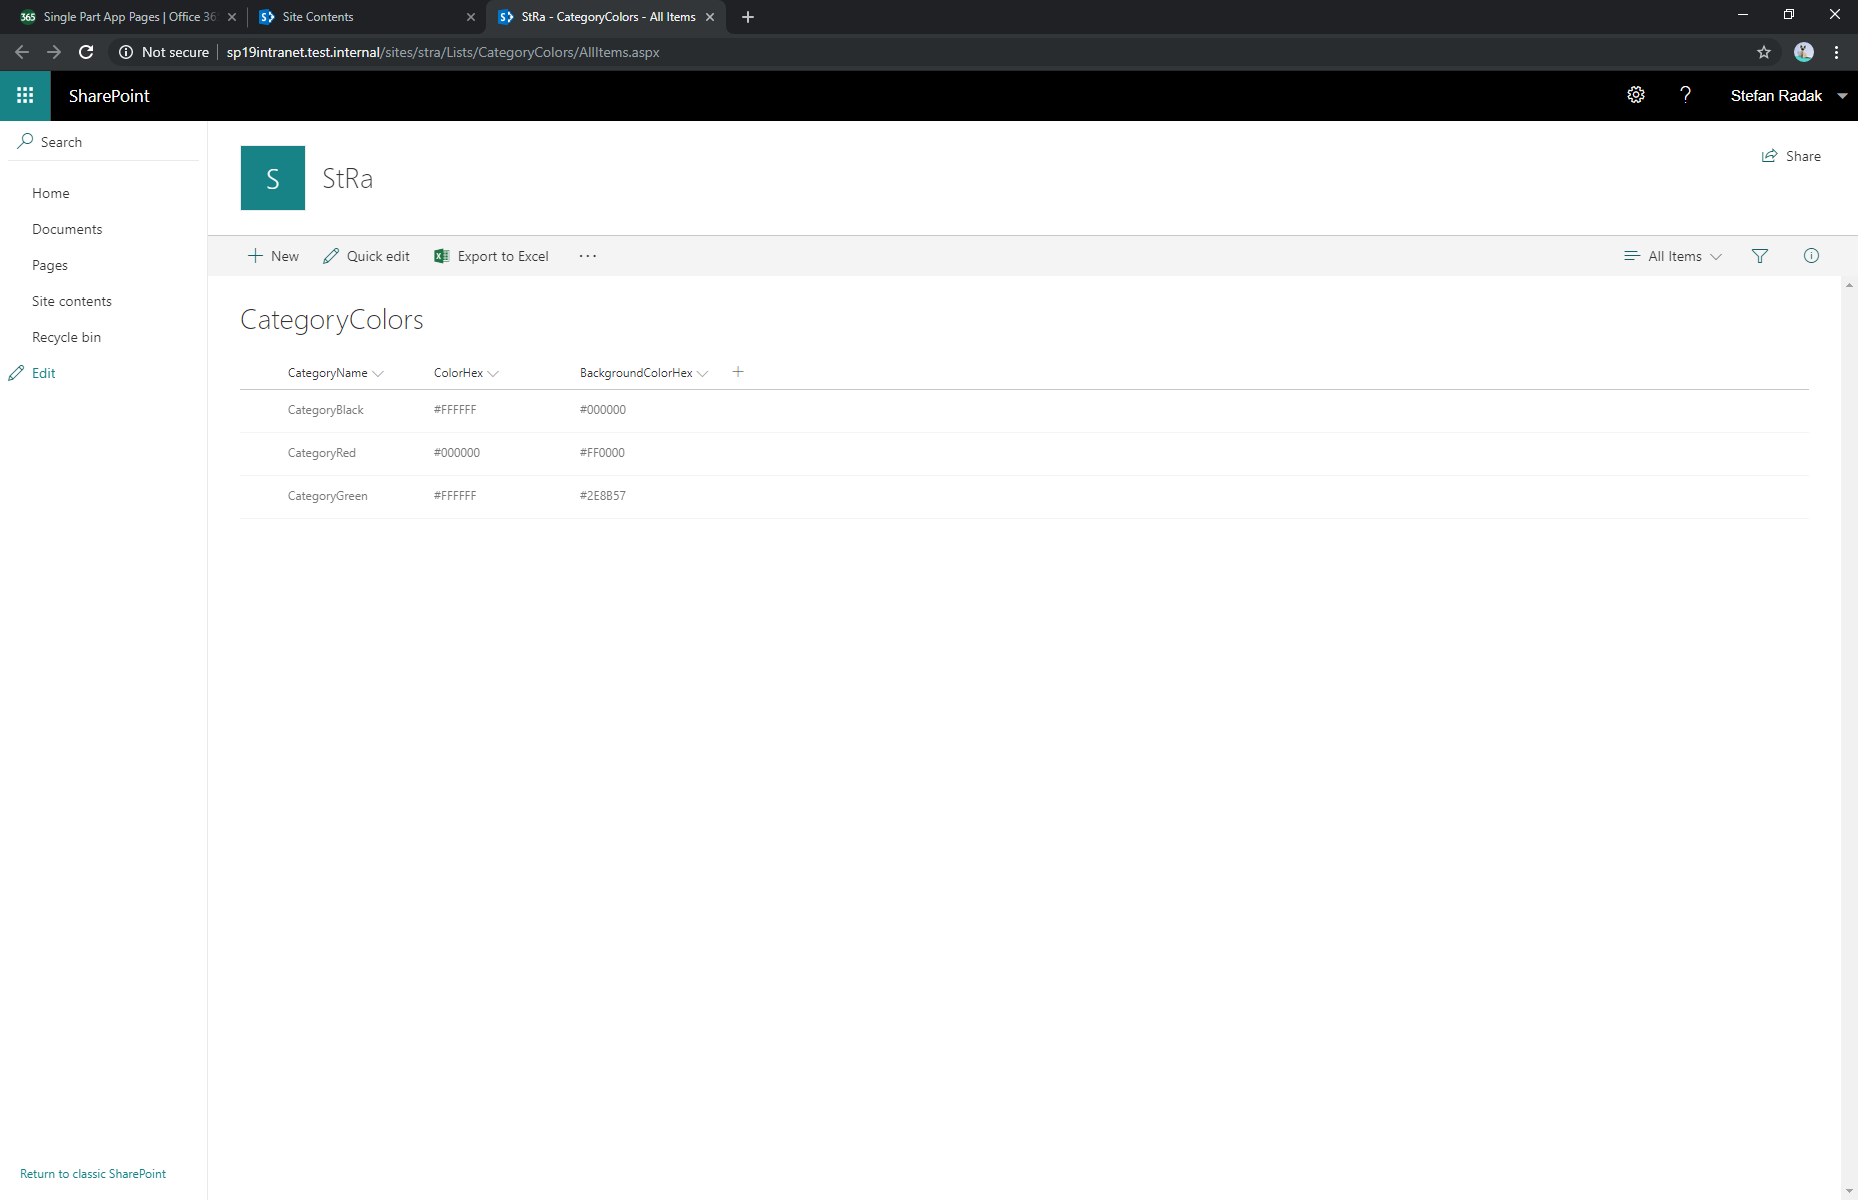This screenshot has width=1858, height=1200.
Task: Click CategoryGreen's #FFFFFF ColorHex value
Action: tap(455, 496)
